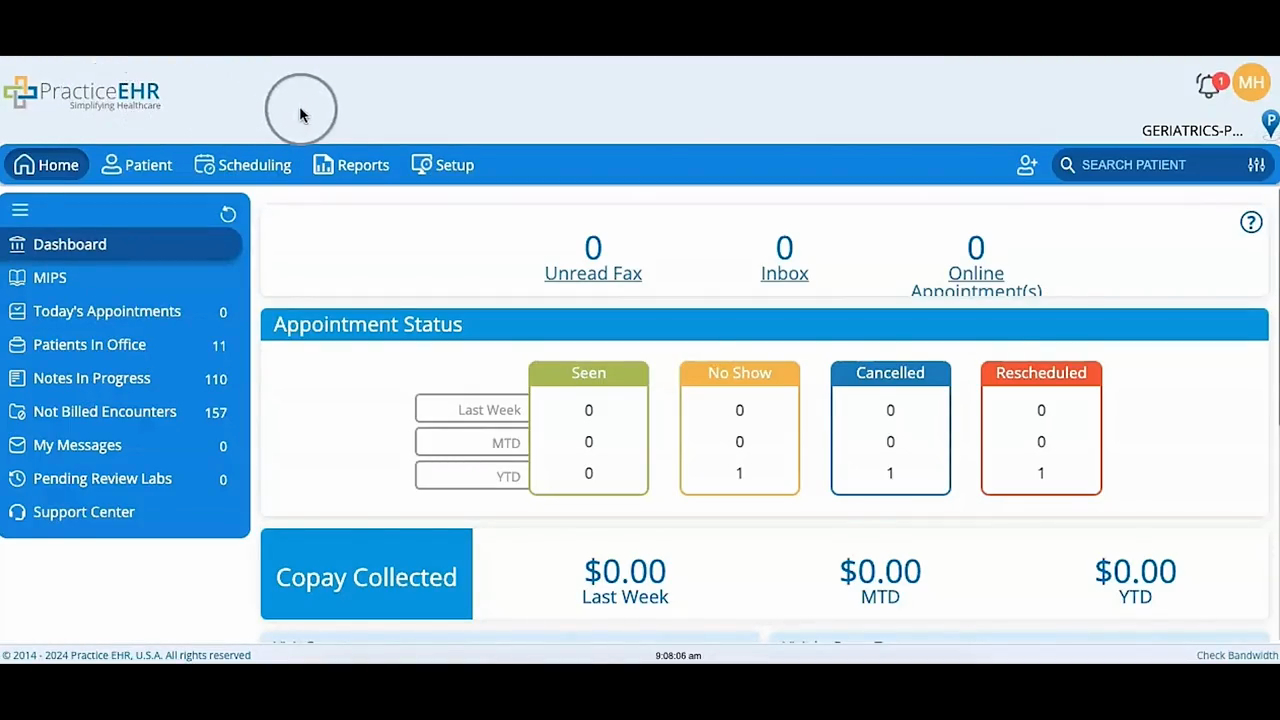Click the 157 Not Billed Encounters count
The width and height of the screenshot is (1280, 720).
(215, 412)
